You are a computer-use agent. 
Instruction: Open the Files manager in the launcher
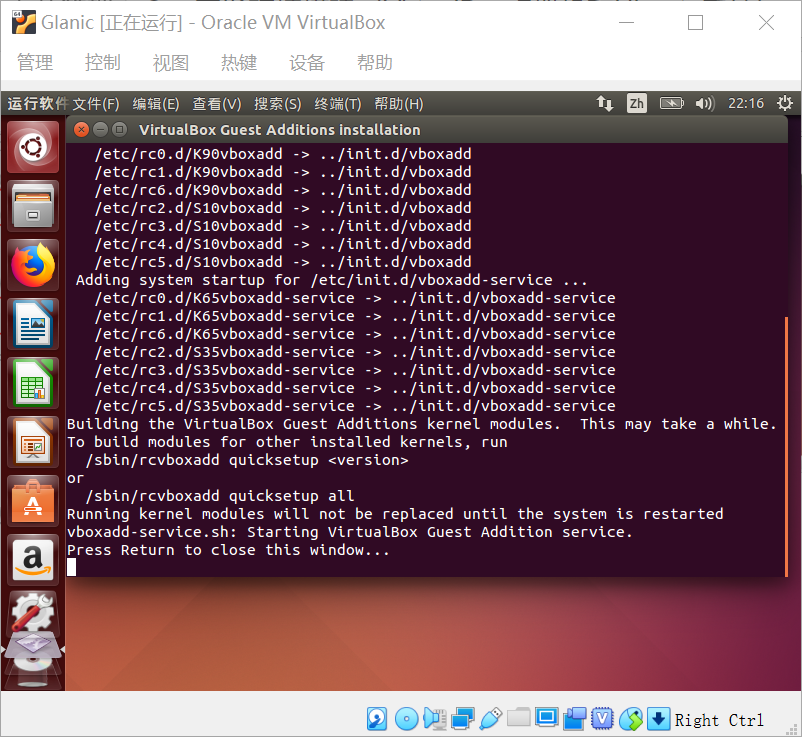(x=33, y=206)
